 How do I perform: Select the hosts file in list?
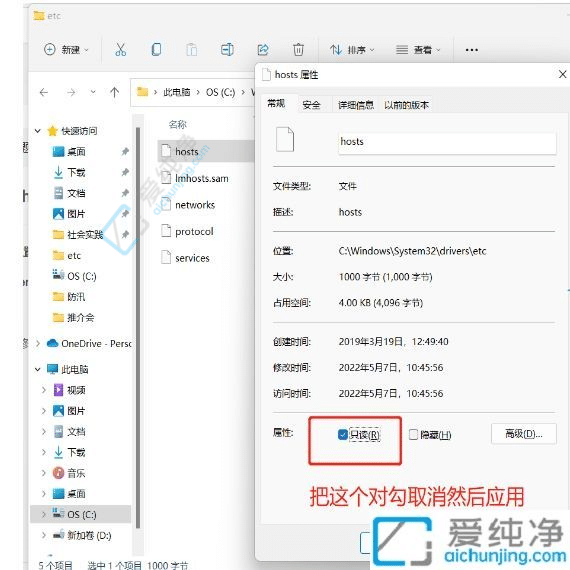pos(206,151)
